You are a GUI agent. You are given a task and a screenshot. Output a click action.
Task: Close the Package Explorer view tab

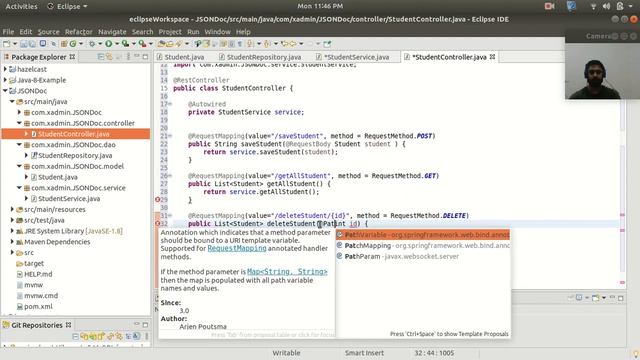pyautogui.click(x=72, y=57)
